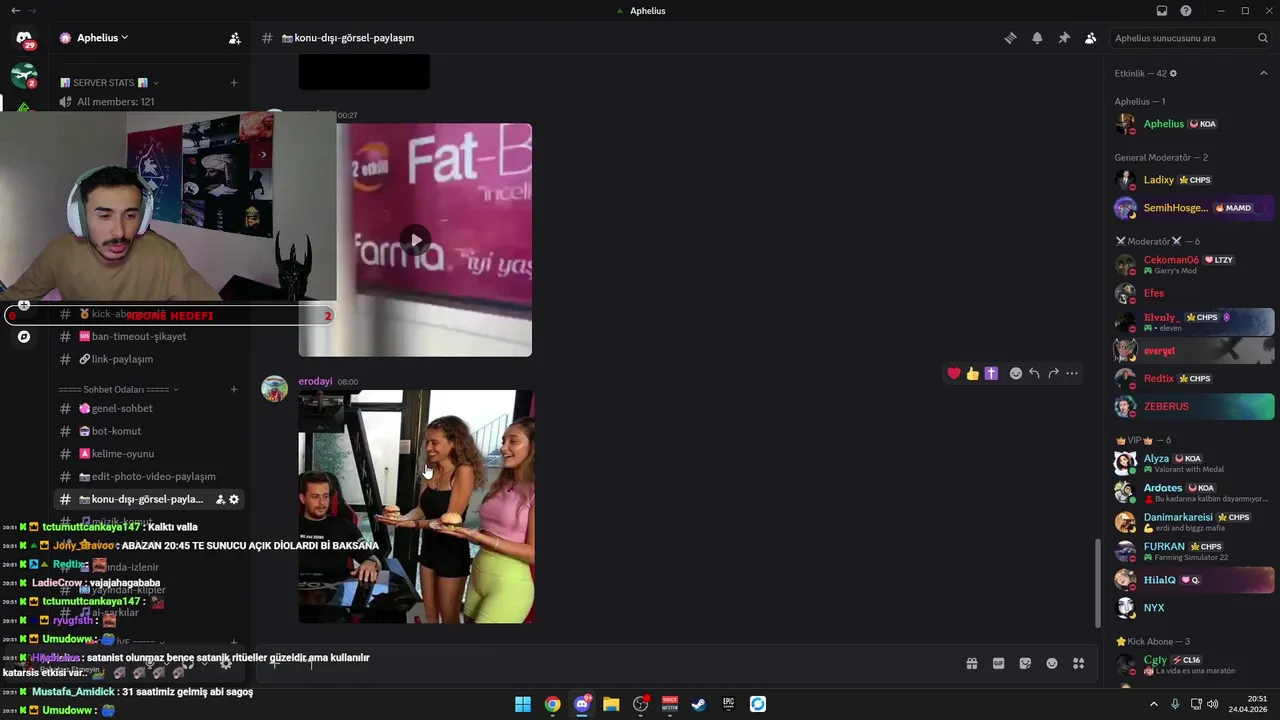The width and height of the screenshot is (1280, 720).
Task: Go back with the title bar arrow
Action: click(x=15, y=11)
